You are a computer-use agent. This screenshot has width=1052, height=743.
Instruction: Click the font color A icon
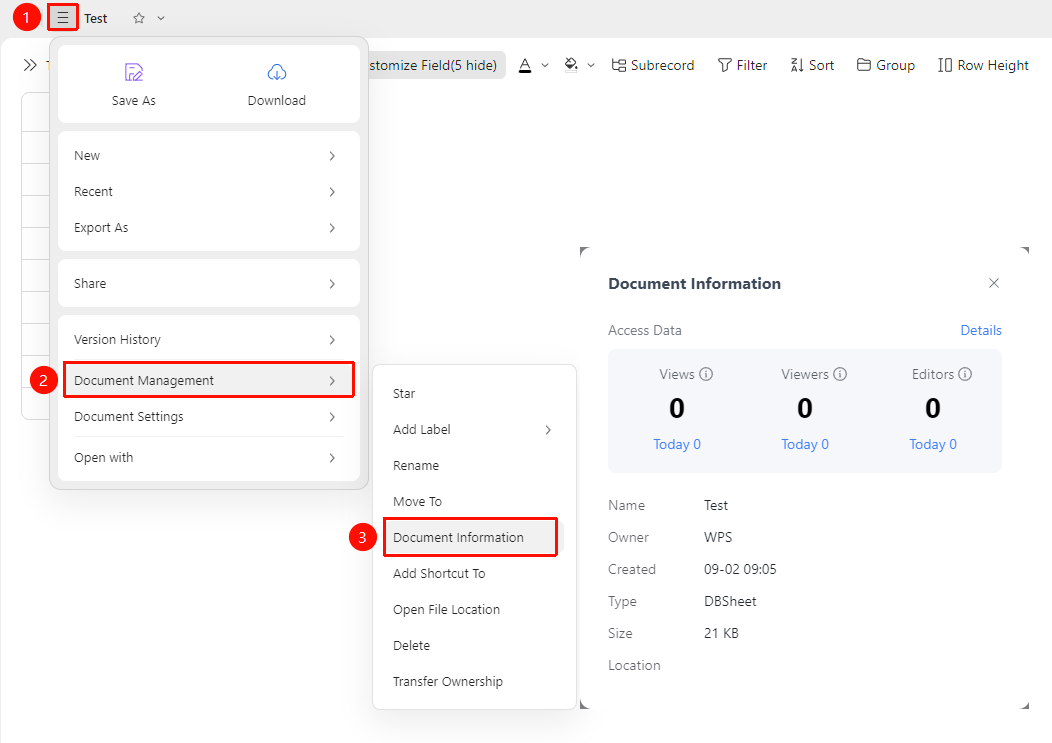(525, 65)
